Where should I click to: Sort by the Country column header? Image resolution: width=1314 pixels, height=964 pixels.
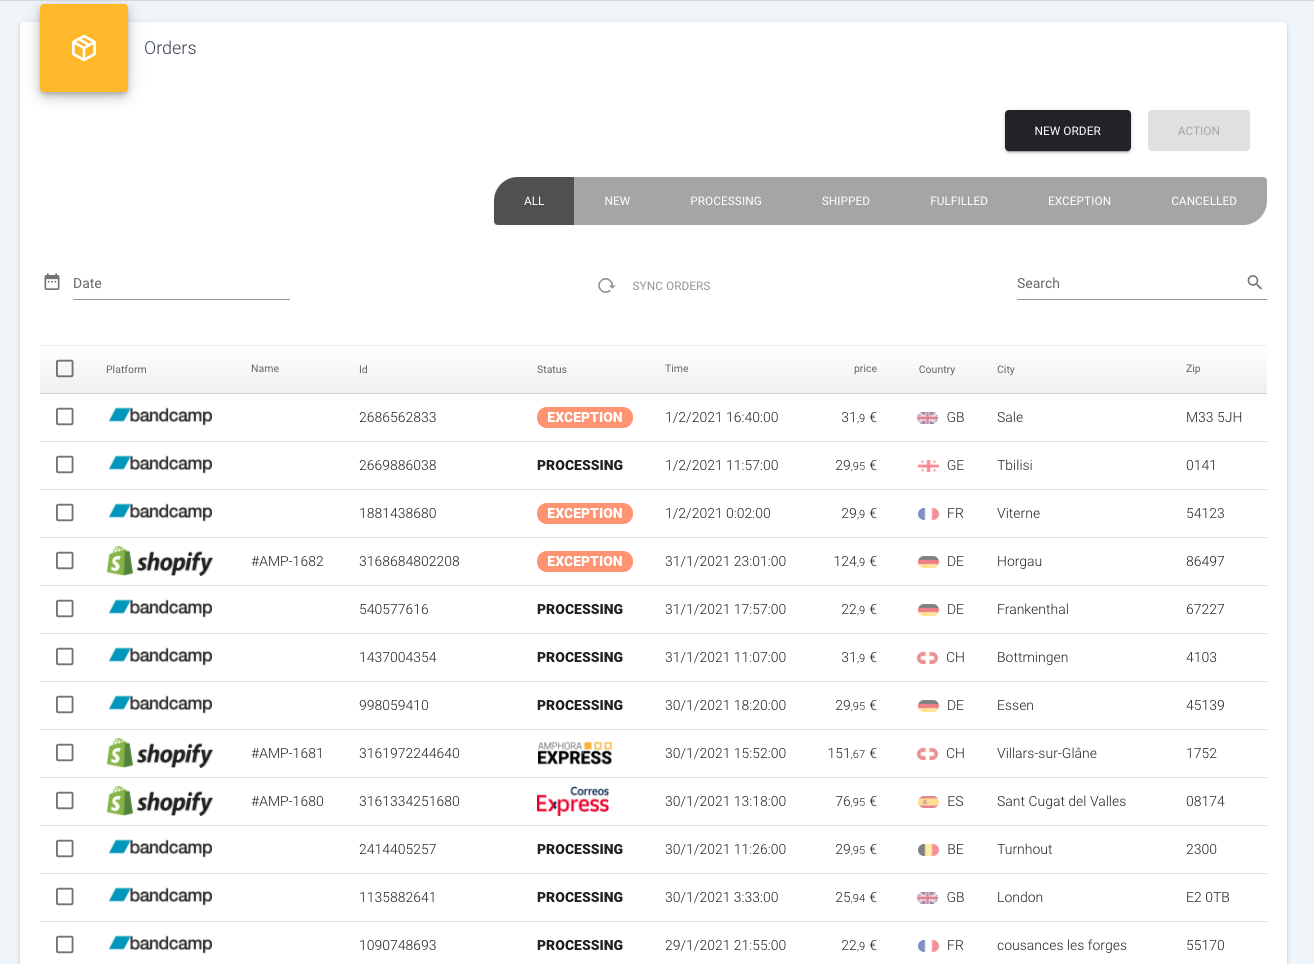937,369
